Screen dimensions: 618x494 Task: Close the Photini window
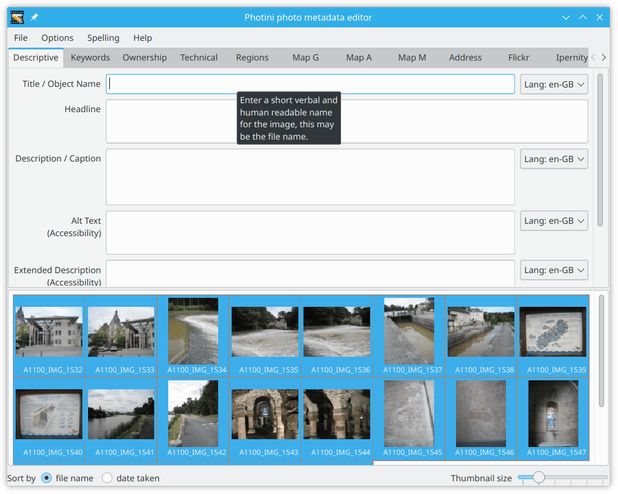[x=599, y=17]
